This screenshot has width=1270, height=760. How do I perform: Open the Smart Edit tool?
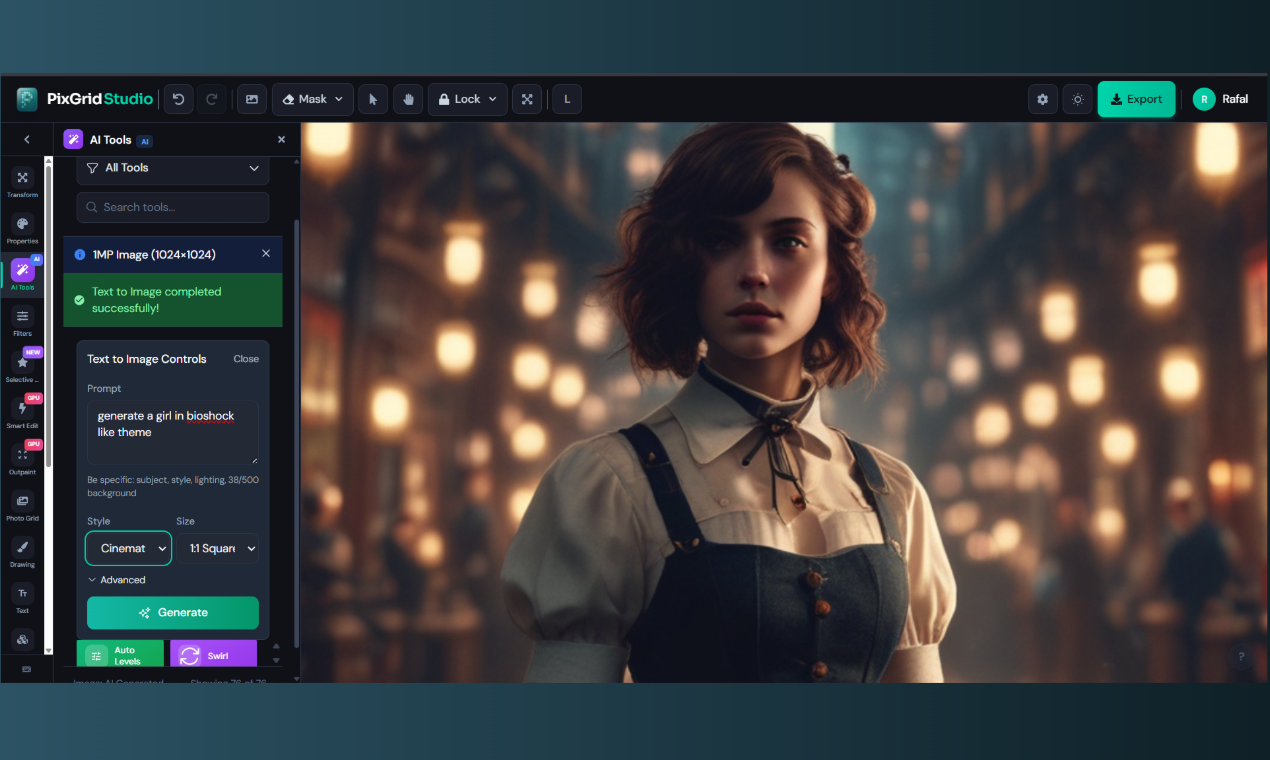22,410
